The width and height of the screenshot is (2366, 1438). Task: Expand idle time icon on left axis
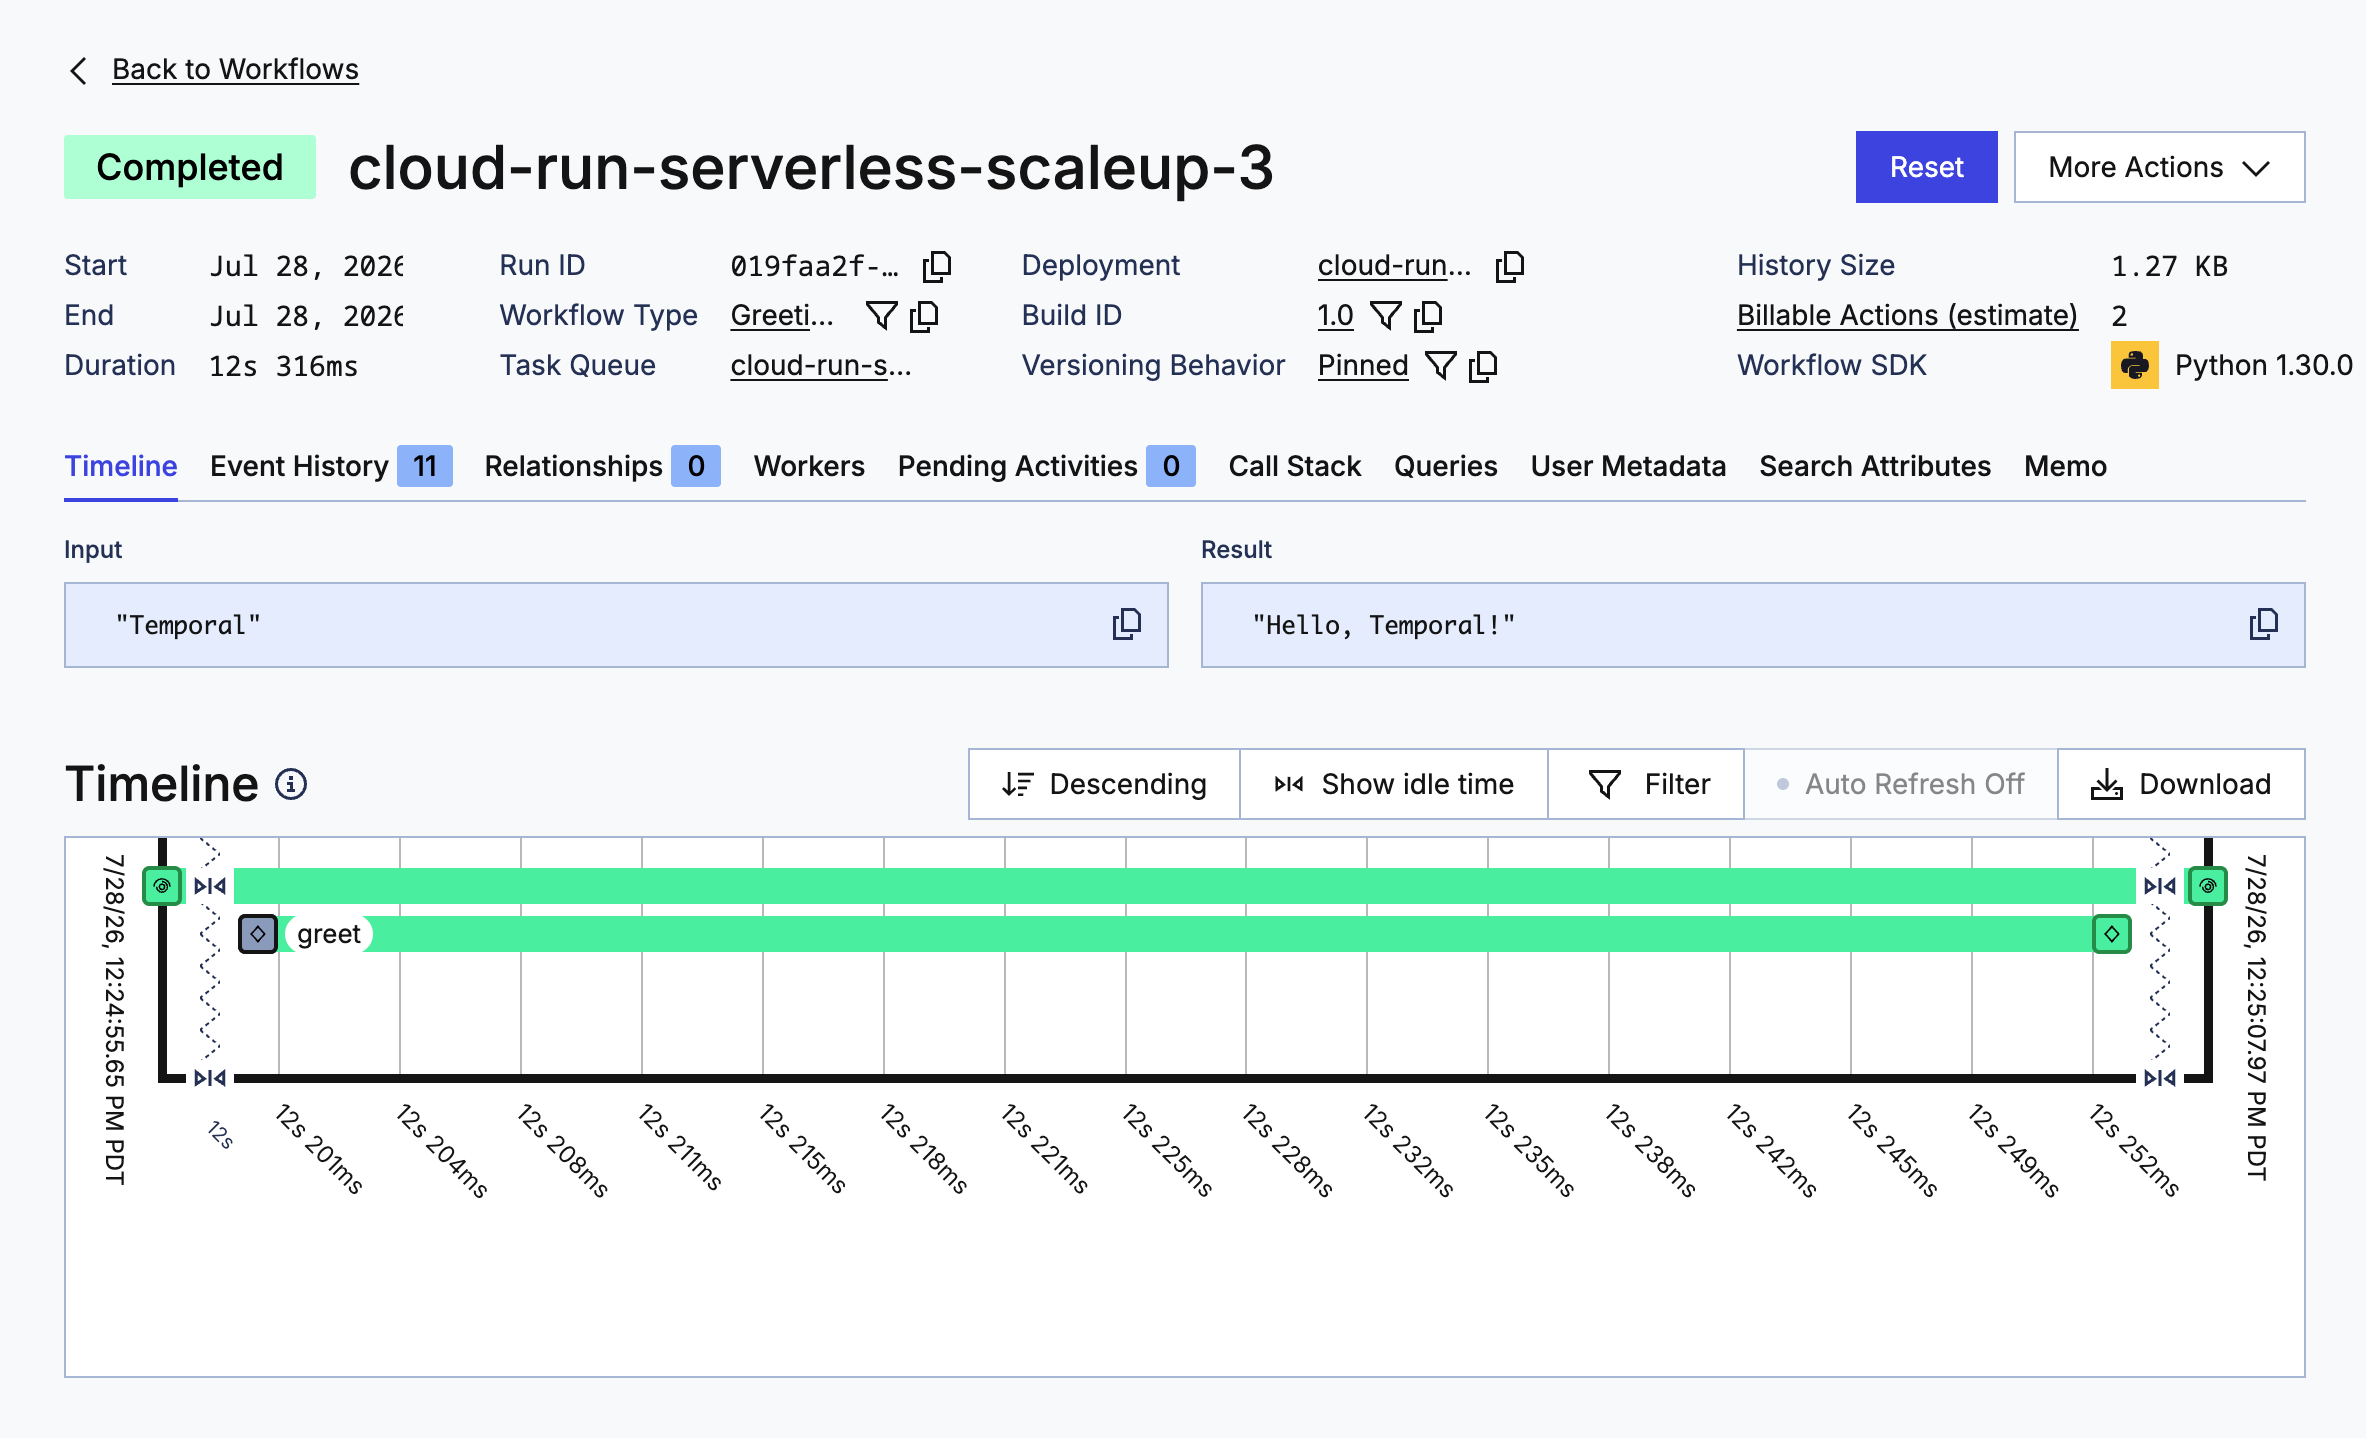(210, 1078)
